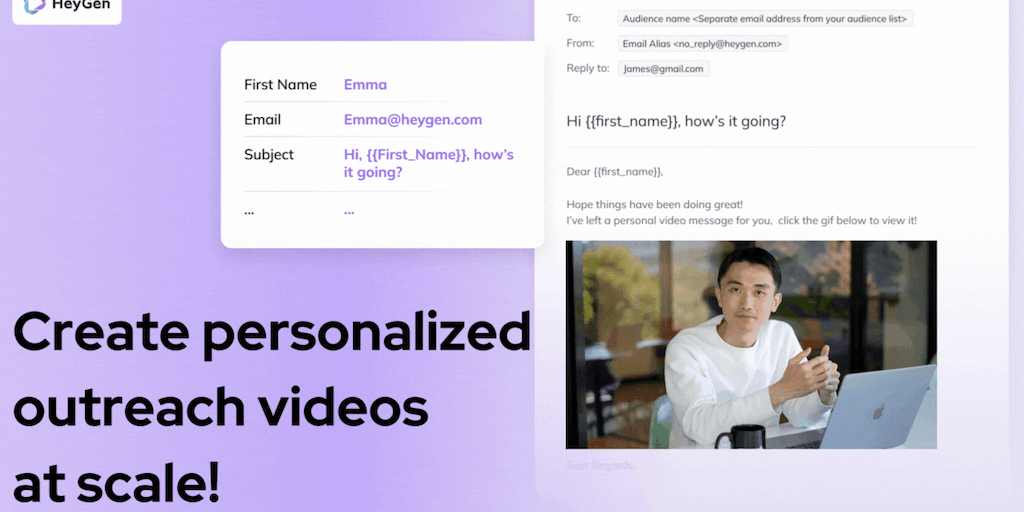Click the Reply to James@gmail.com chip

[x=663, y=69]
